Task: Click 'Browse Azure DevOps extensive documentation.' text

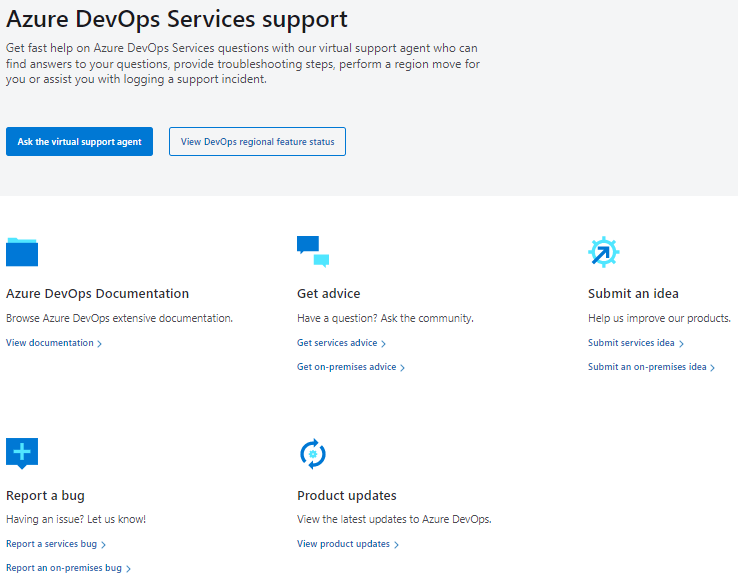Action: pos(119,318)
